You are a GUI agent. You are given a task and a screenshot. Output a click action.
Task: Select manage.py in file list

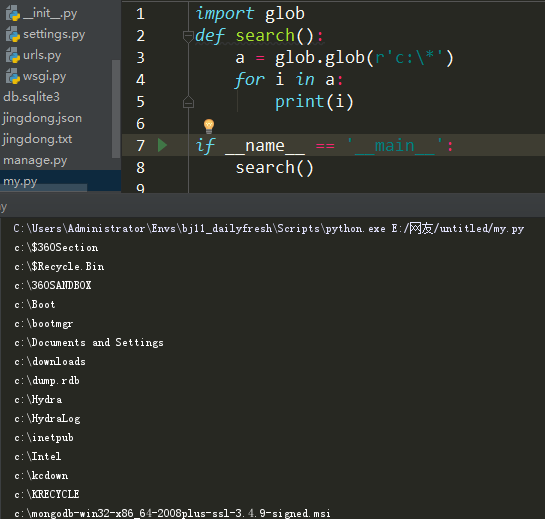tap(35, 160)
